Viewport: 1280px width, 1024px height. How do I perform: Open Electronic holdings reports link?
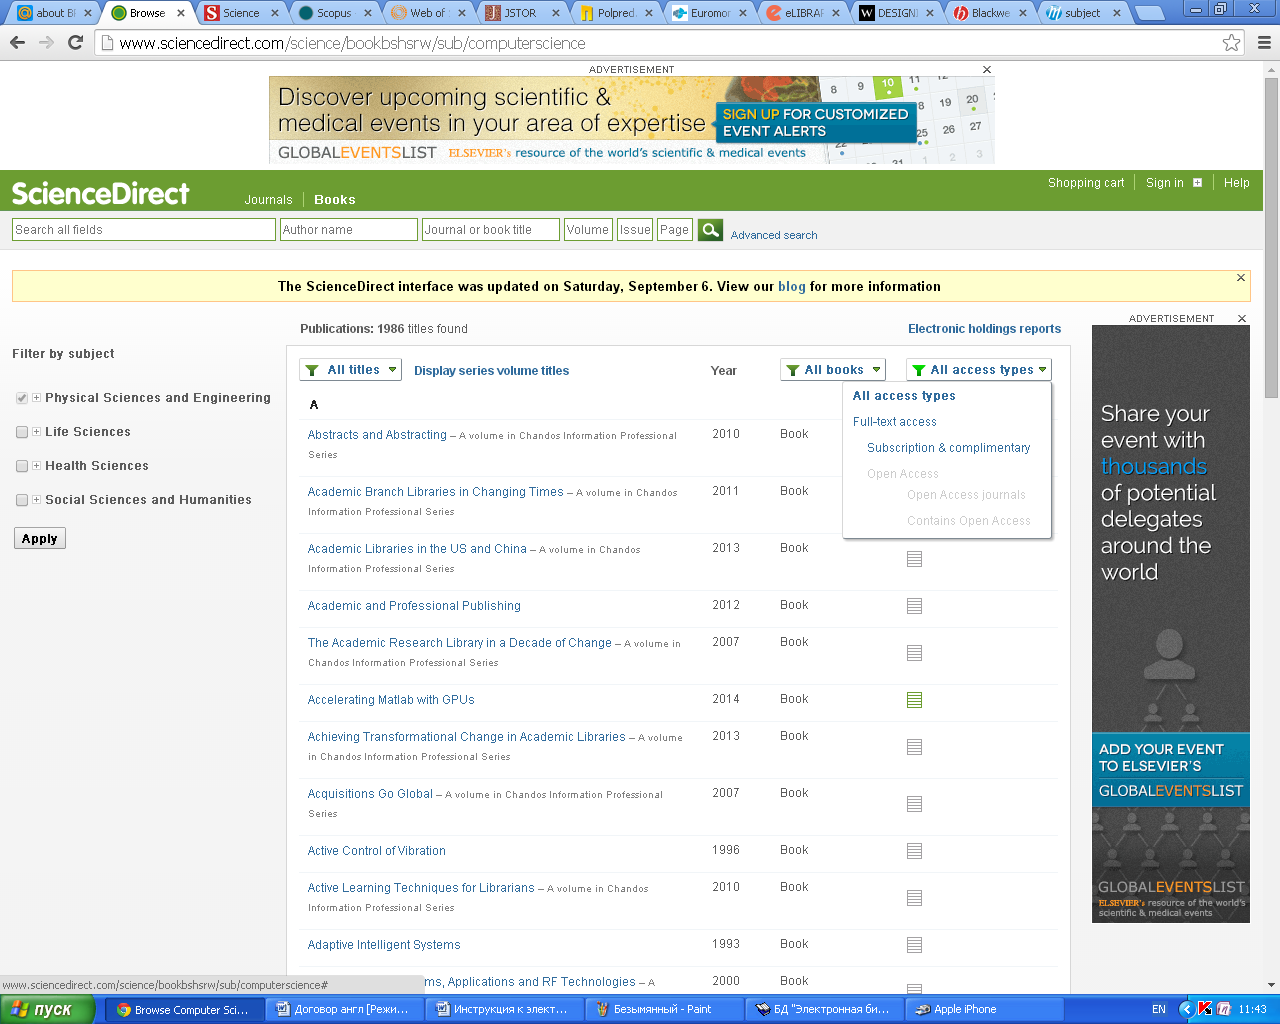(x=984, y=328)
